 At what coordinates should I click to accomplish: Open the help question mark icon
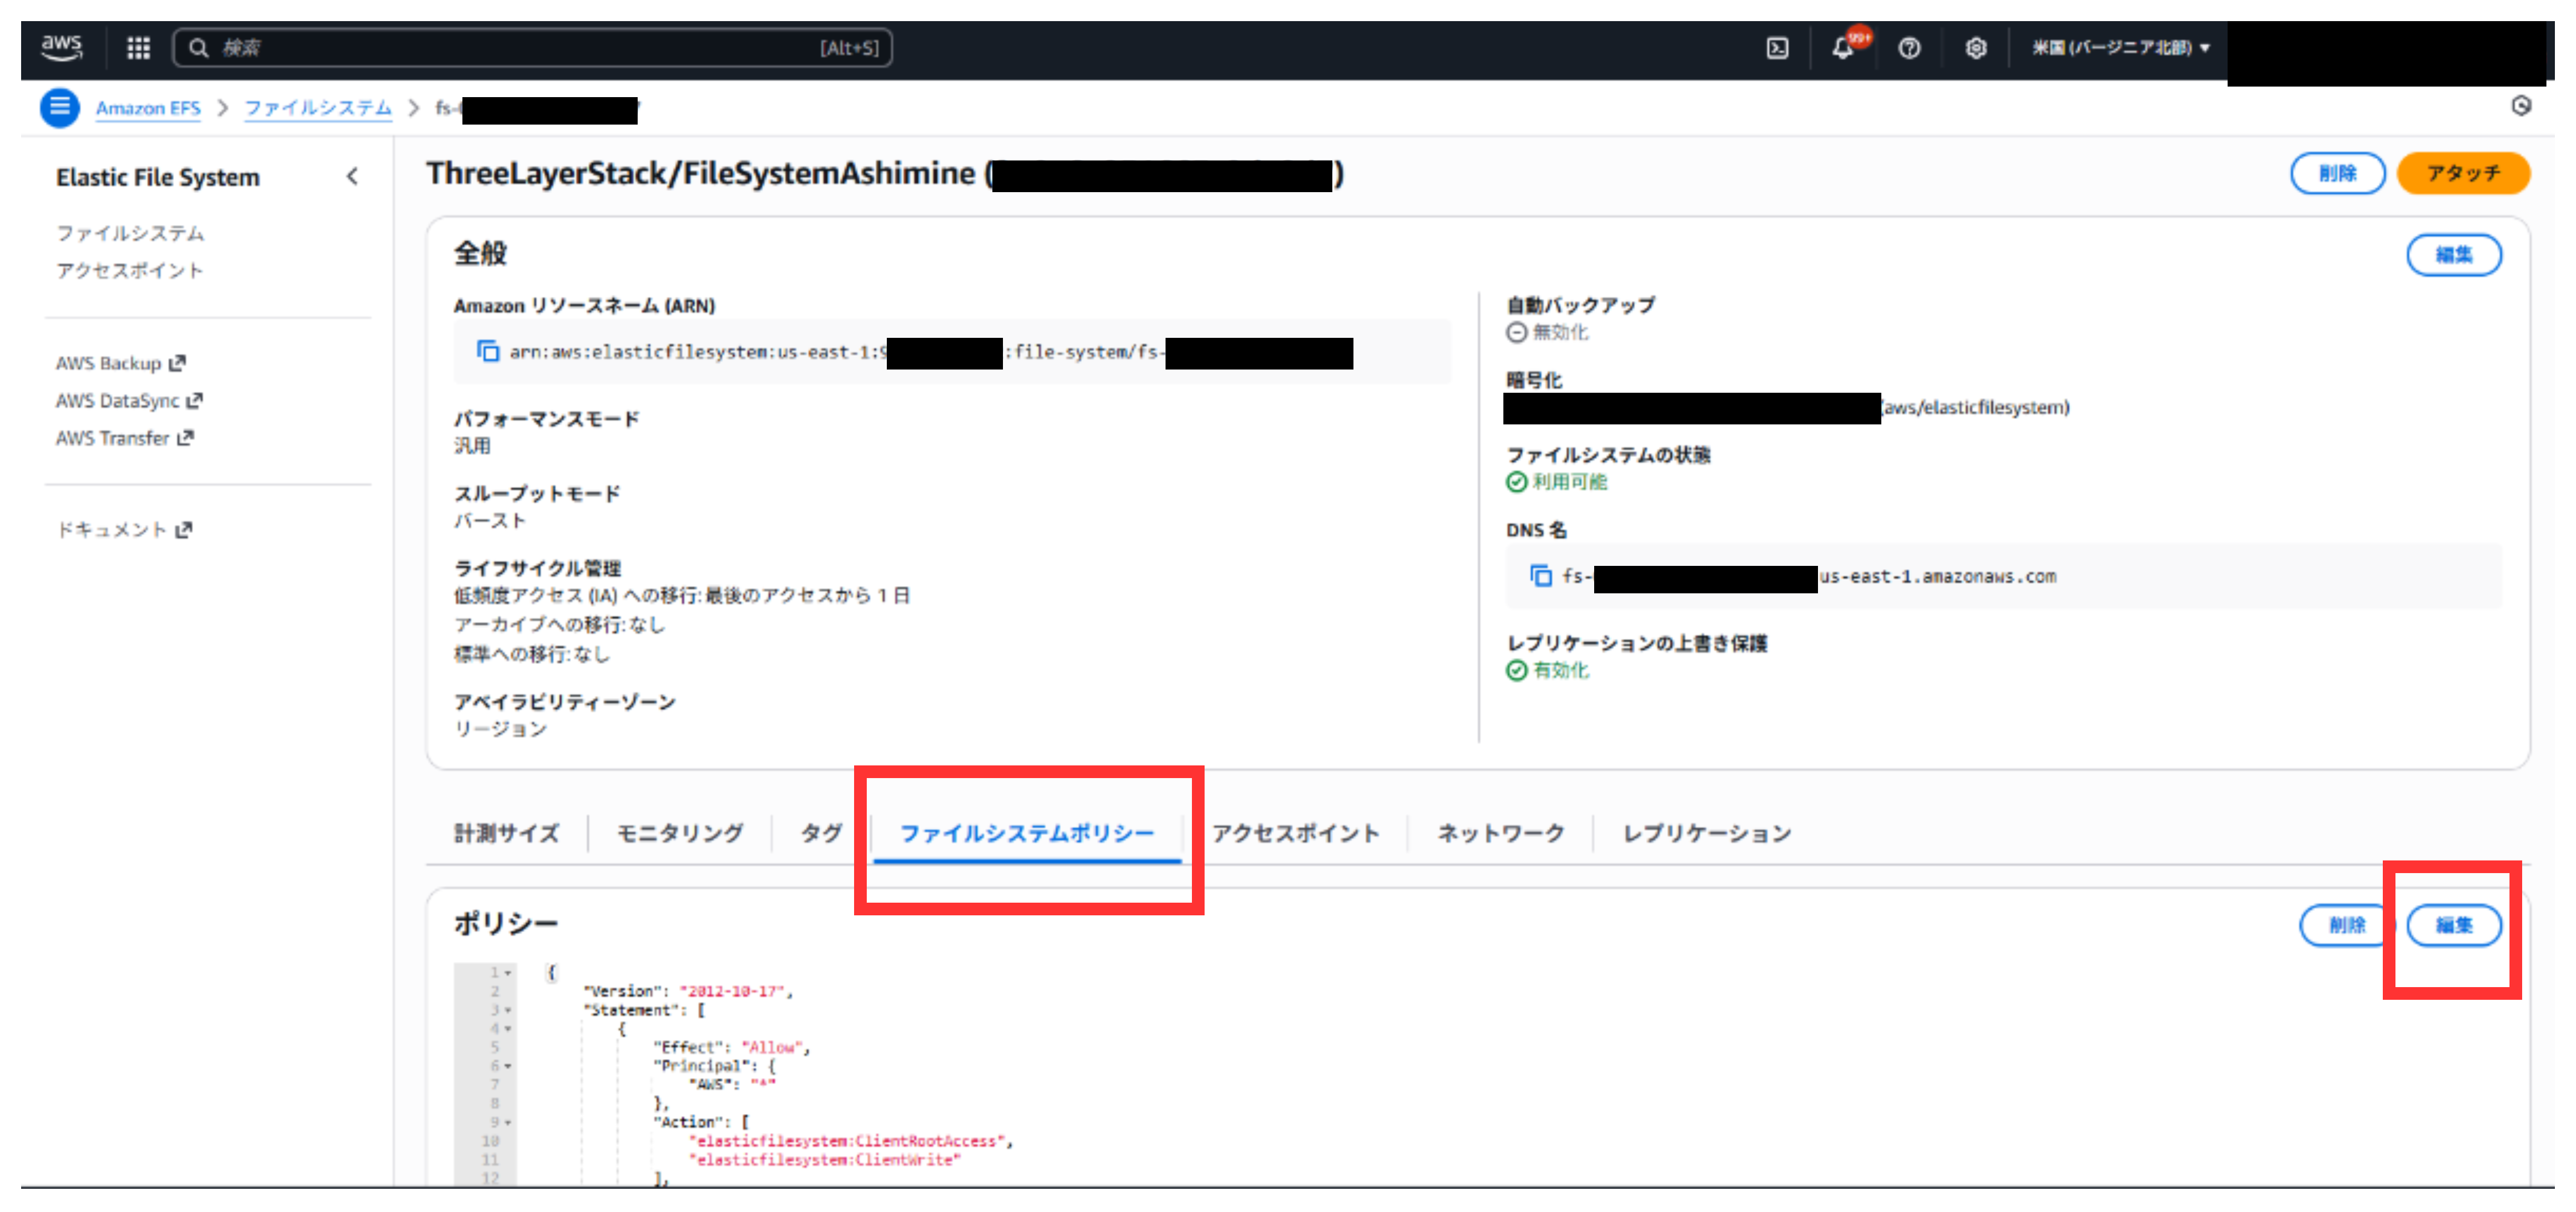point(1910,47)
